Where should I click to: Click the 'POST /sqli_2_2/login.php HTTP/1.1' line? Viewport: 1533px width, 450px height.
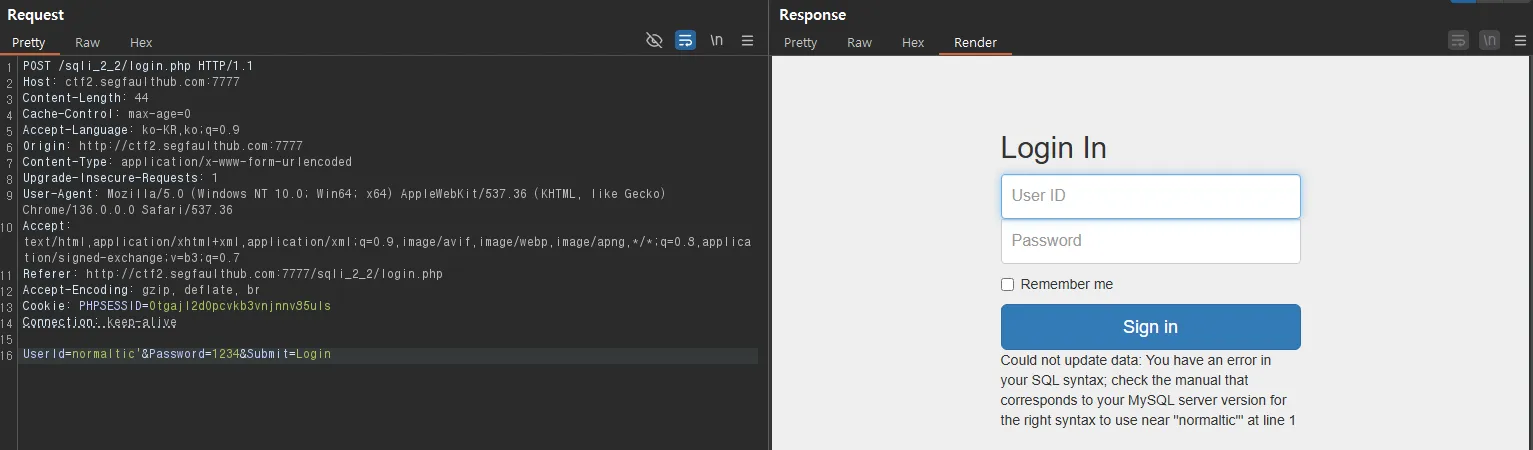[138, 66]
